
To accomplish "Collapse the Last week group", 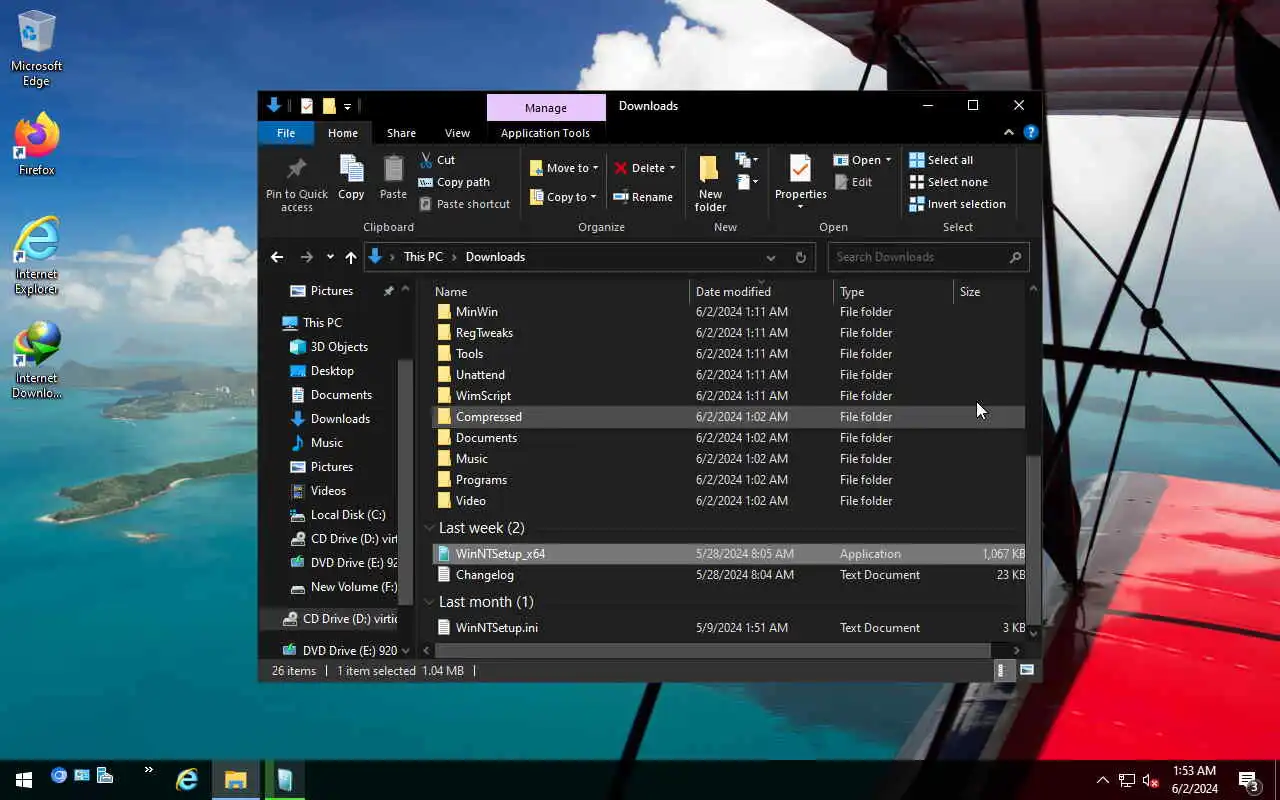I will coord(429,528).
